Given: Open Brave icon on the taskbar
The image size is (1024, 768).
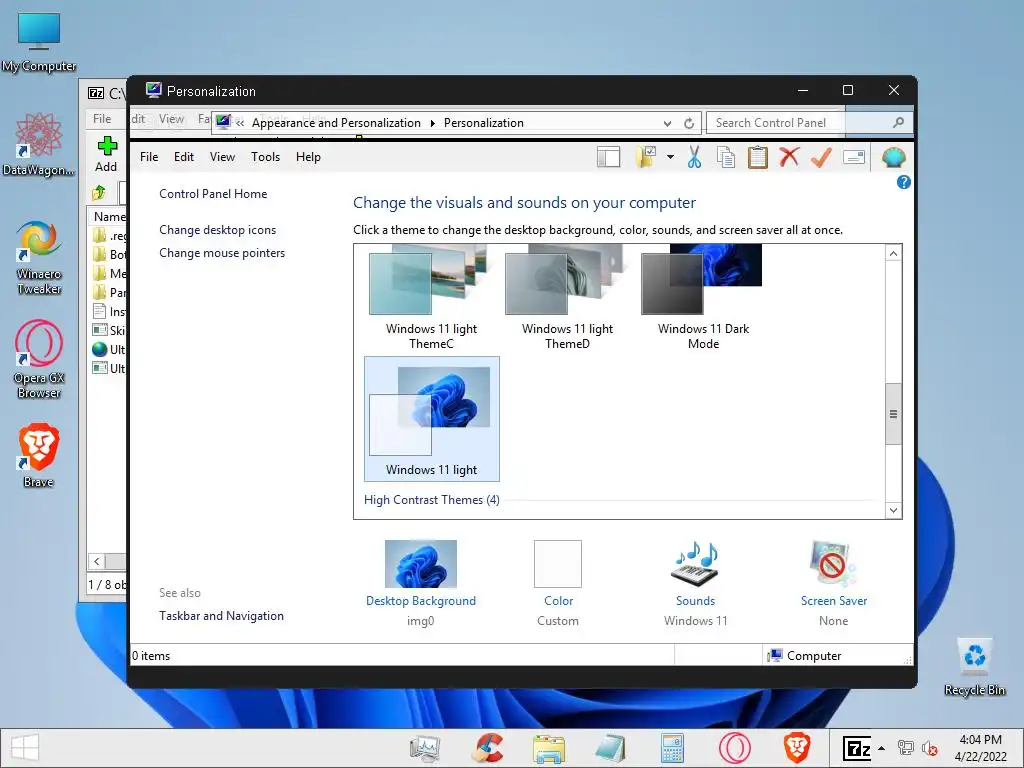Looking at the screenshot, I should [x=797, y=748].
